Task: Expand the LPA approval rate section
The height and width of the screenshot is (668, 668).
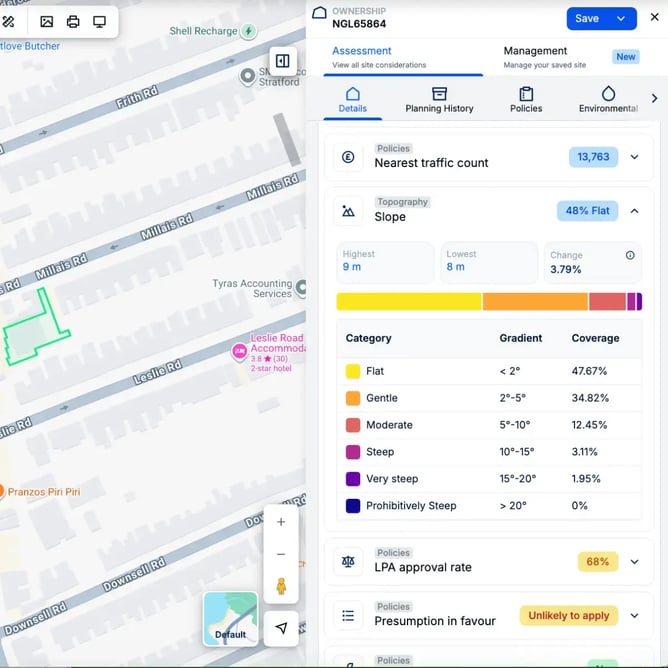Action: tap(634, 562)
